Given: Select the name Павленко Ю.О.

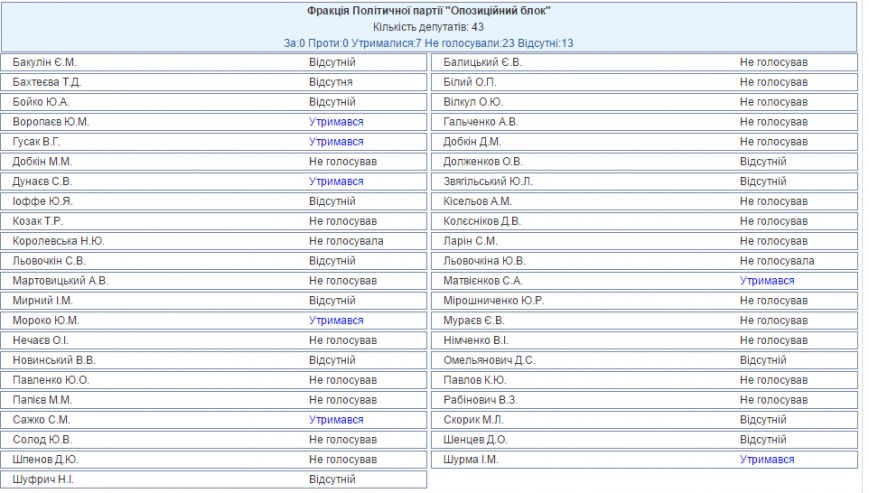Looking at the screenshot, I should tap(50, 381).
